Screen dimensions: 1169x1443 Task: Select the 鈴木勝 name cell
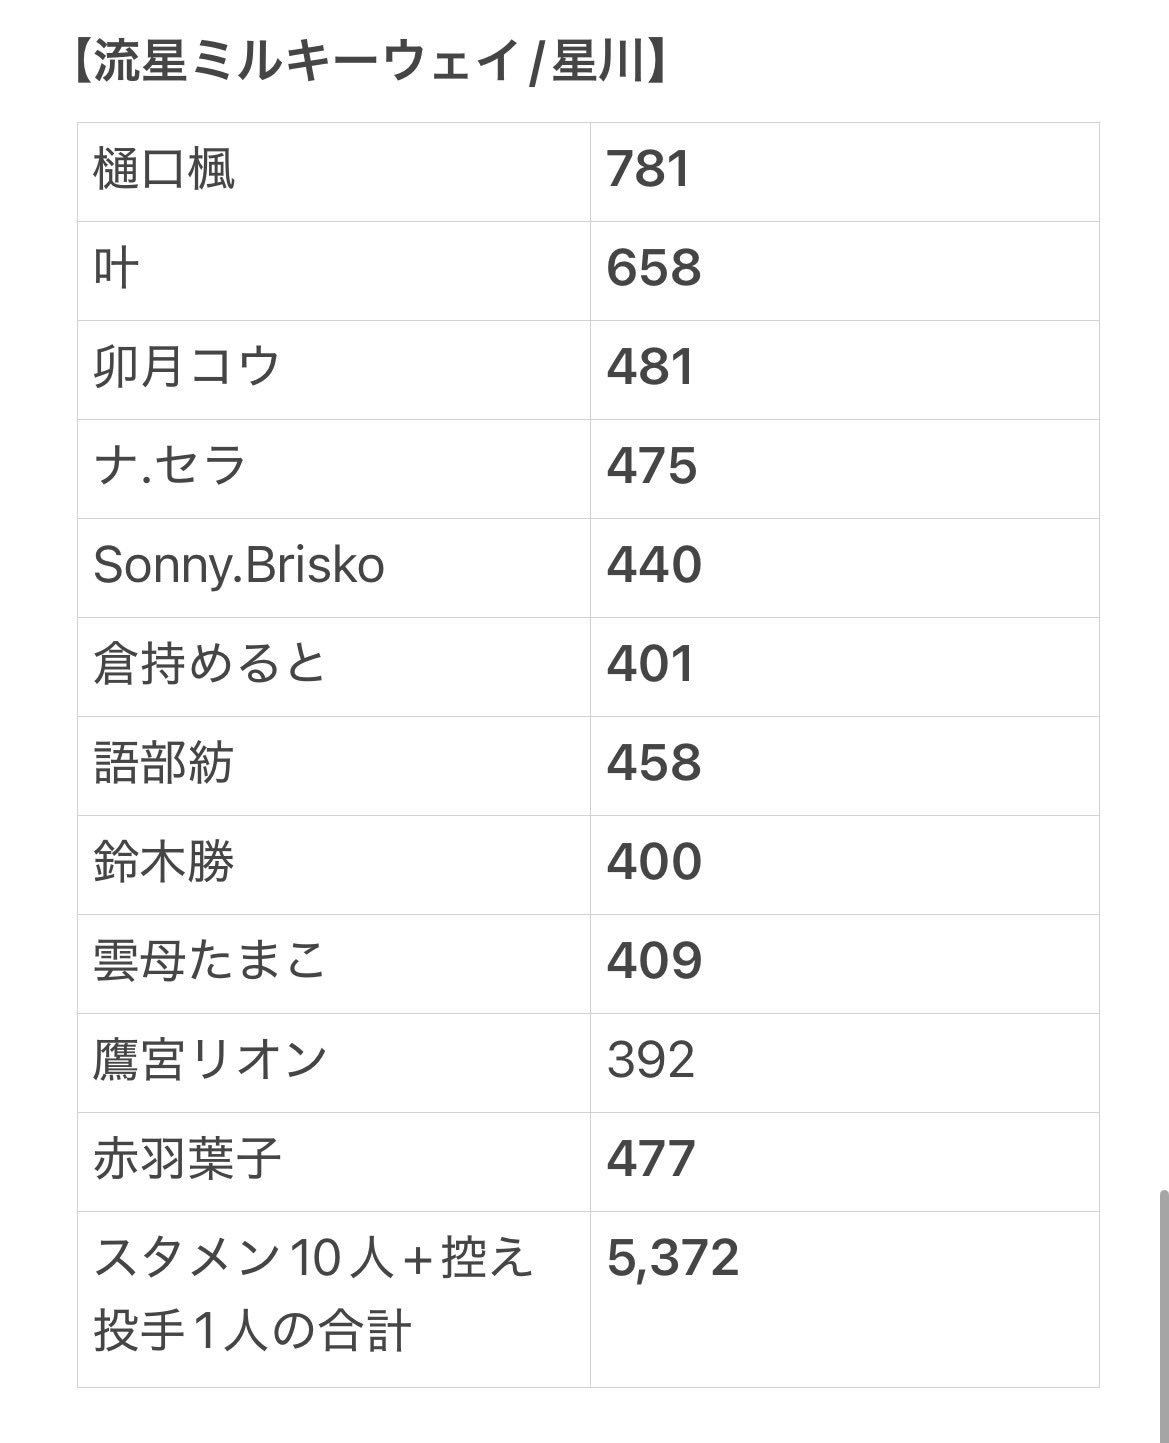(334, 865)
